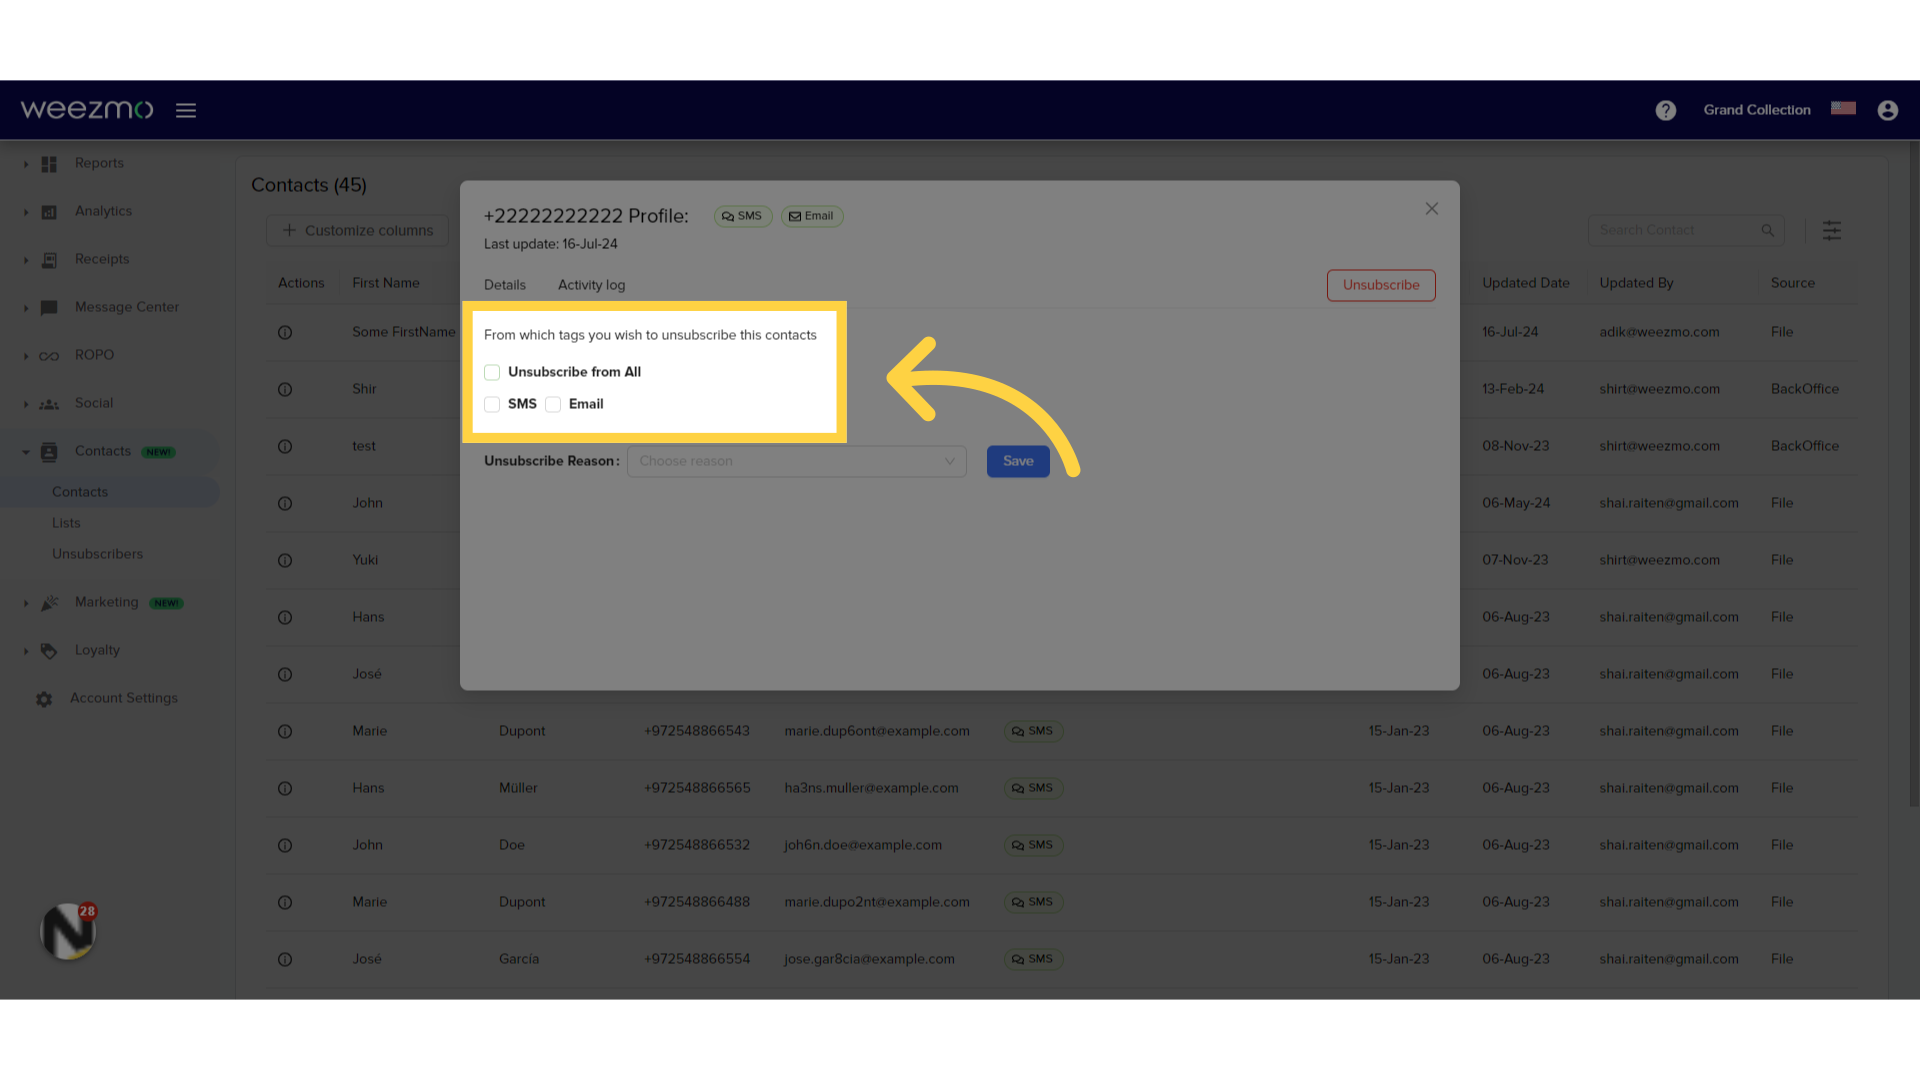Enable the Email unsubscribe checkbox
This screenshot has width=1920, height=1080.
pos(554,404)
